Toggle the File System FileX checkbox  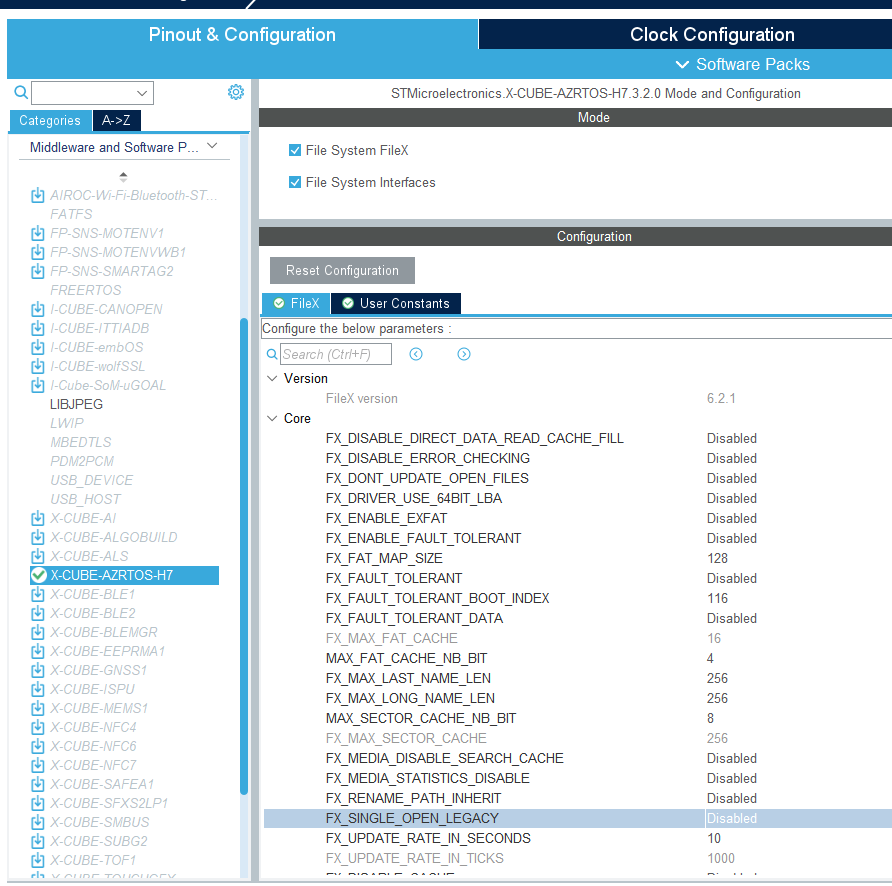point(295,150)
